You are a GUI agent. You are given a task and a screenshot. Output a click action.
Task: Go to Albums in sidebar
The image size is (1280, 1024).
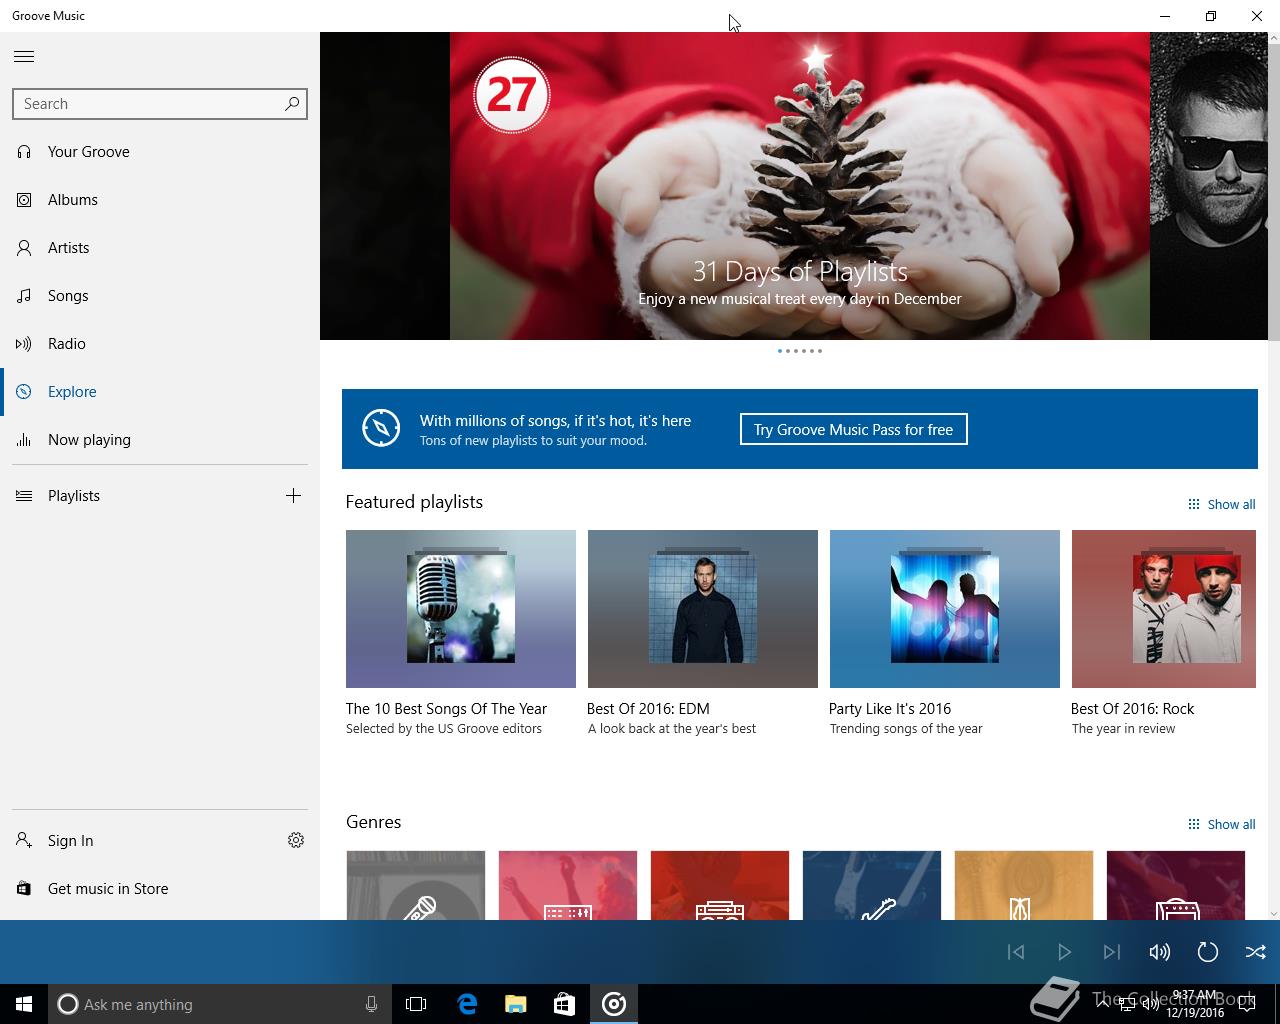tap(160, 200)
